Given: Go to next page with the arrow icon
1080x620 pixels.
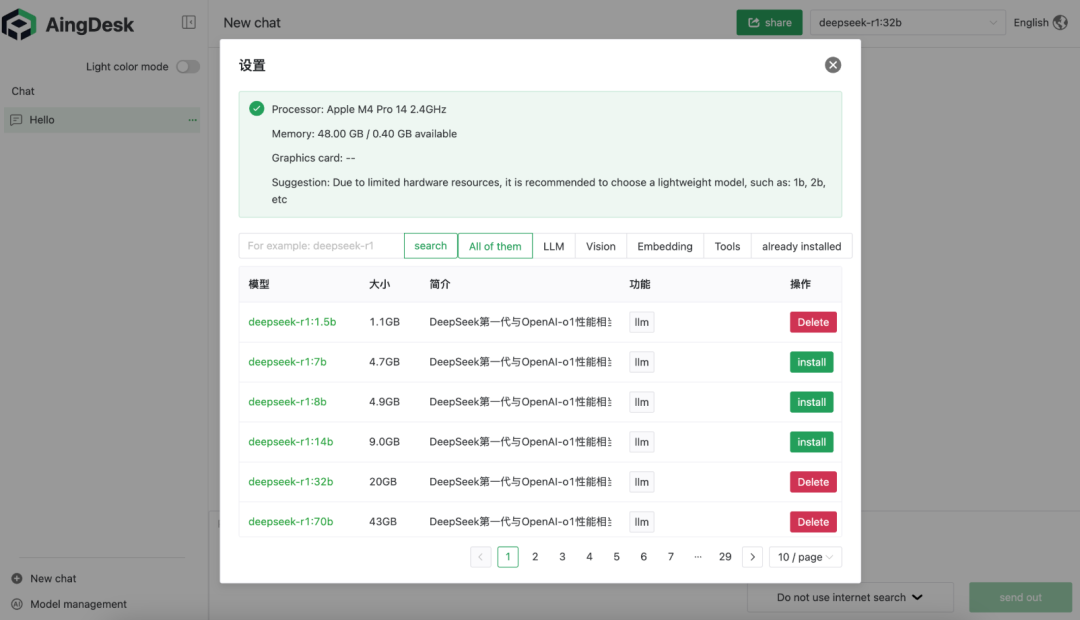Looking at the screenshot, I should click(752, 556).
